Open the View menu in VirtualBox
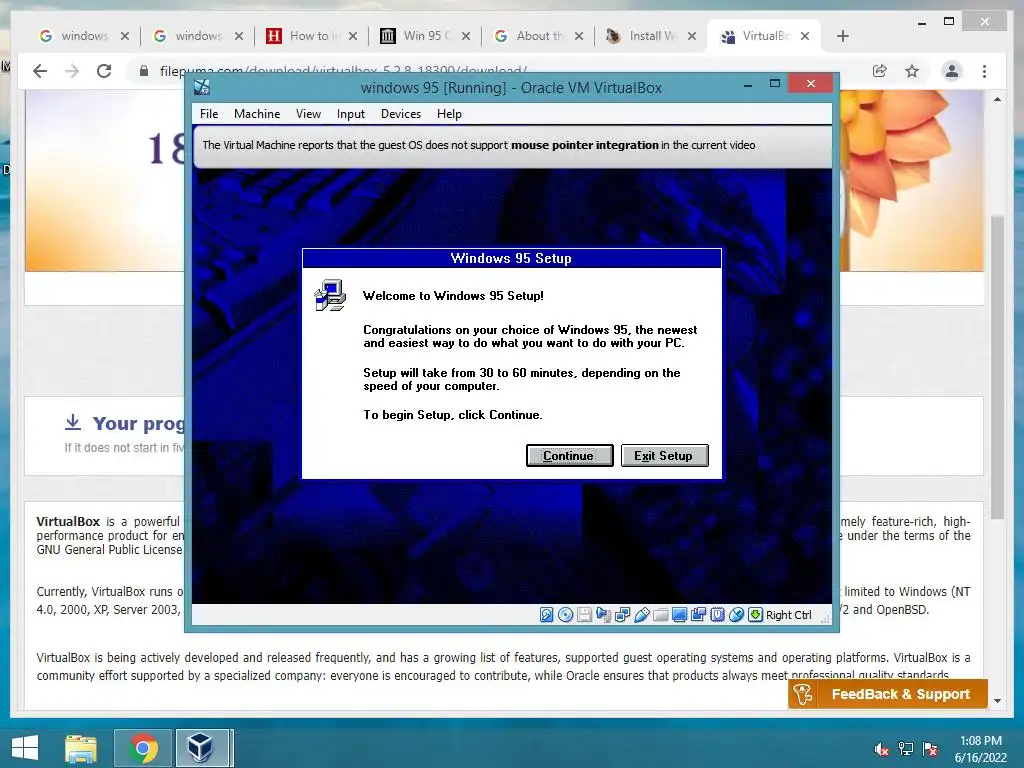1024x768 pixels. tap(308, 114)
